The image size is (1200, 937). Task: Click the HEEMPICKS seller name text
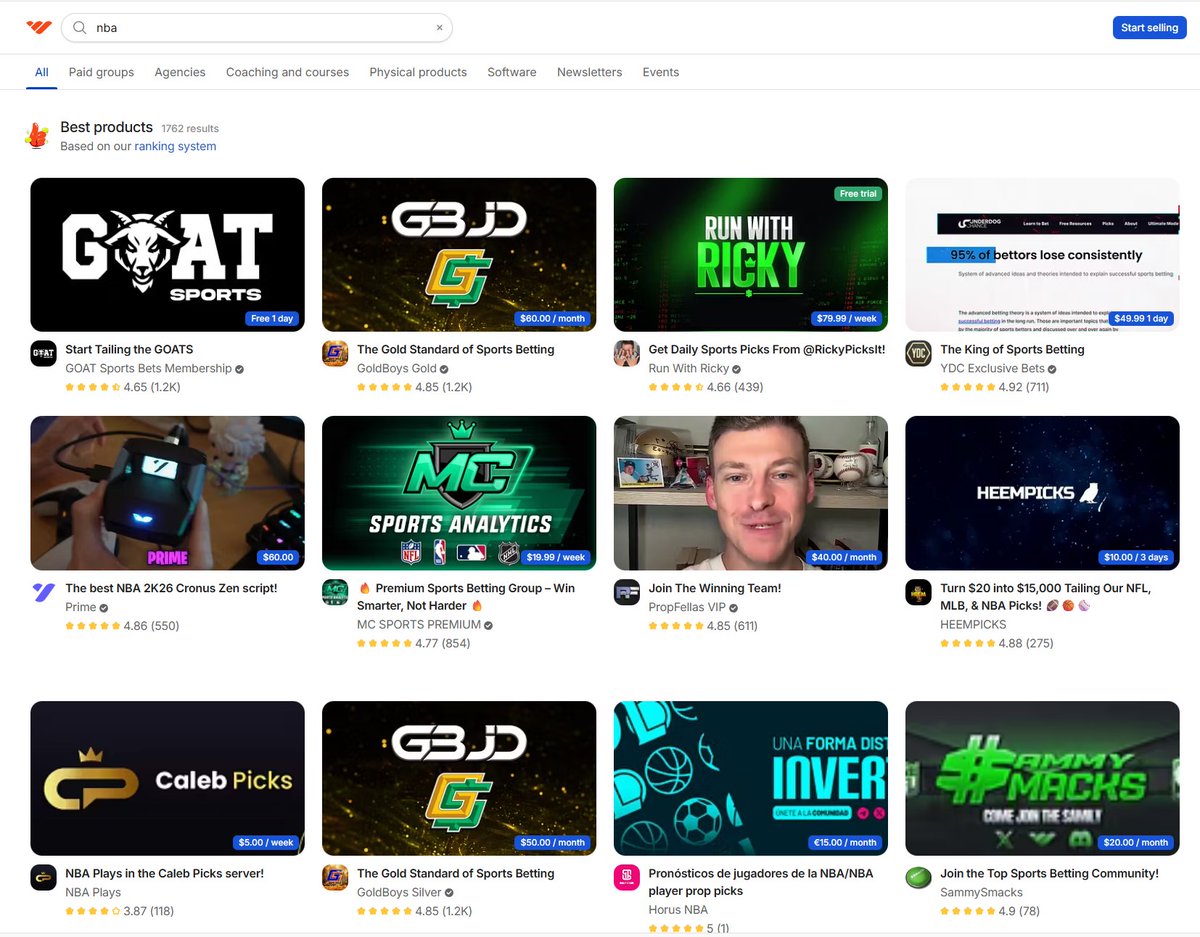click(x=973, y=624)
